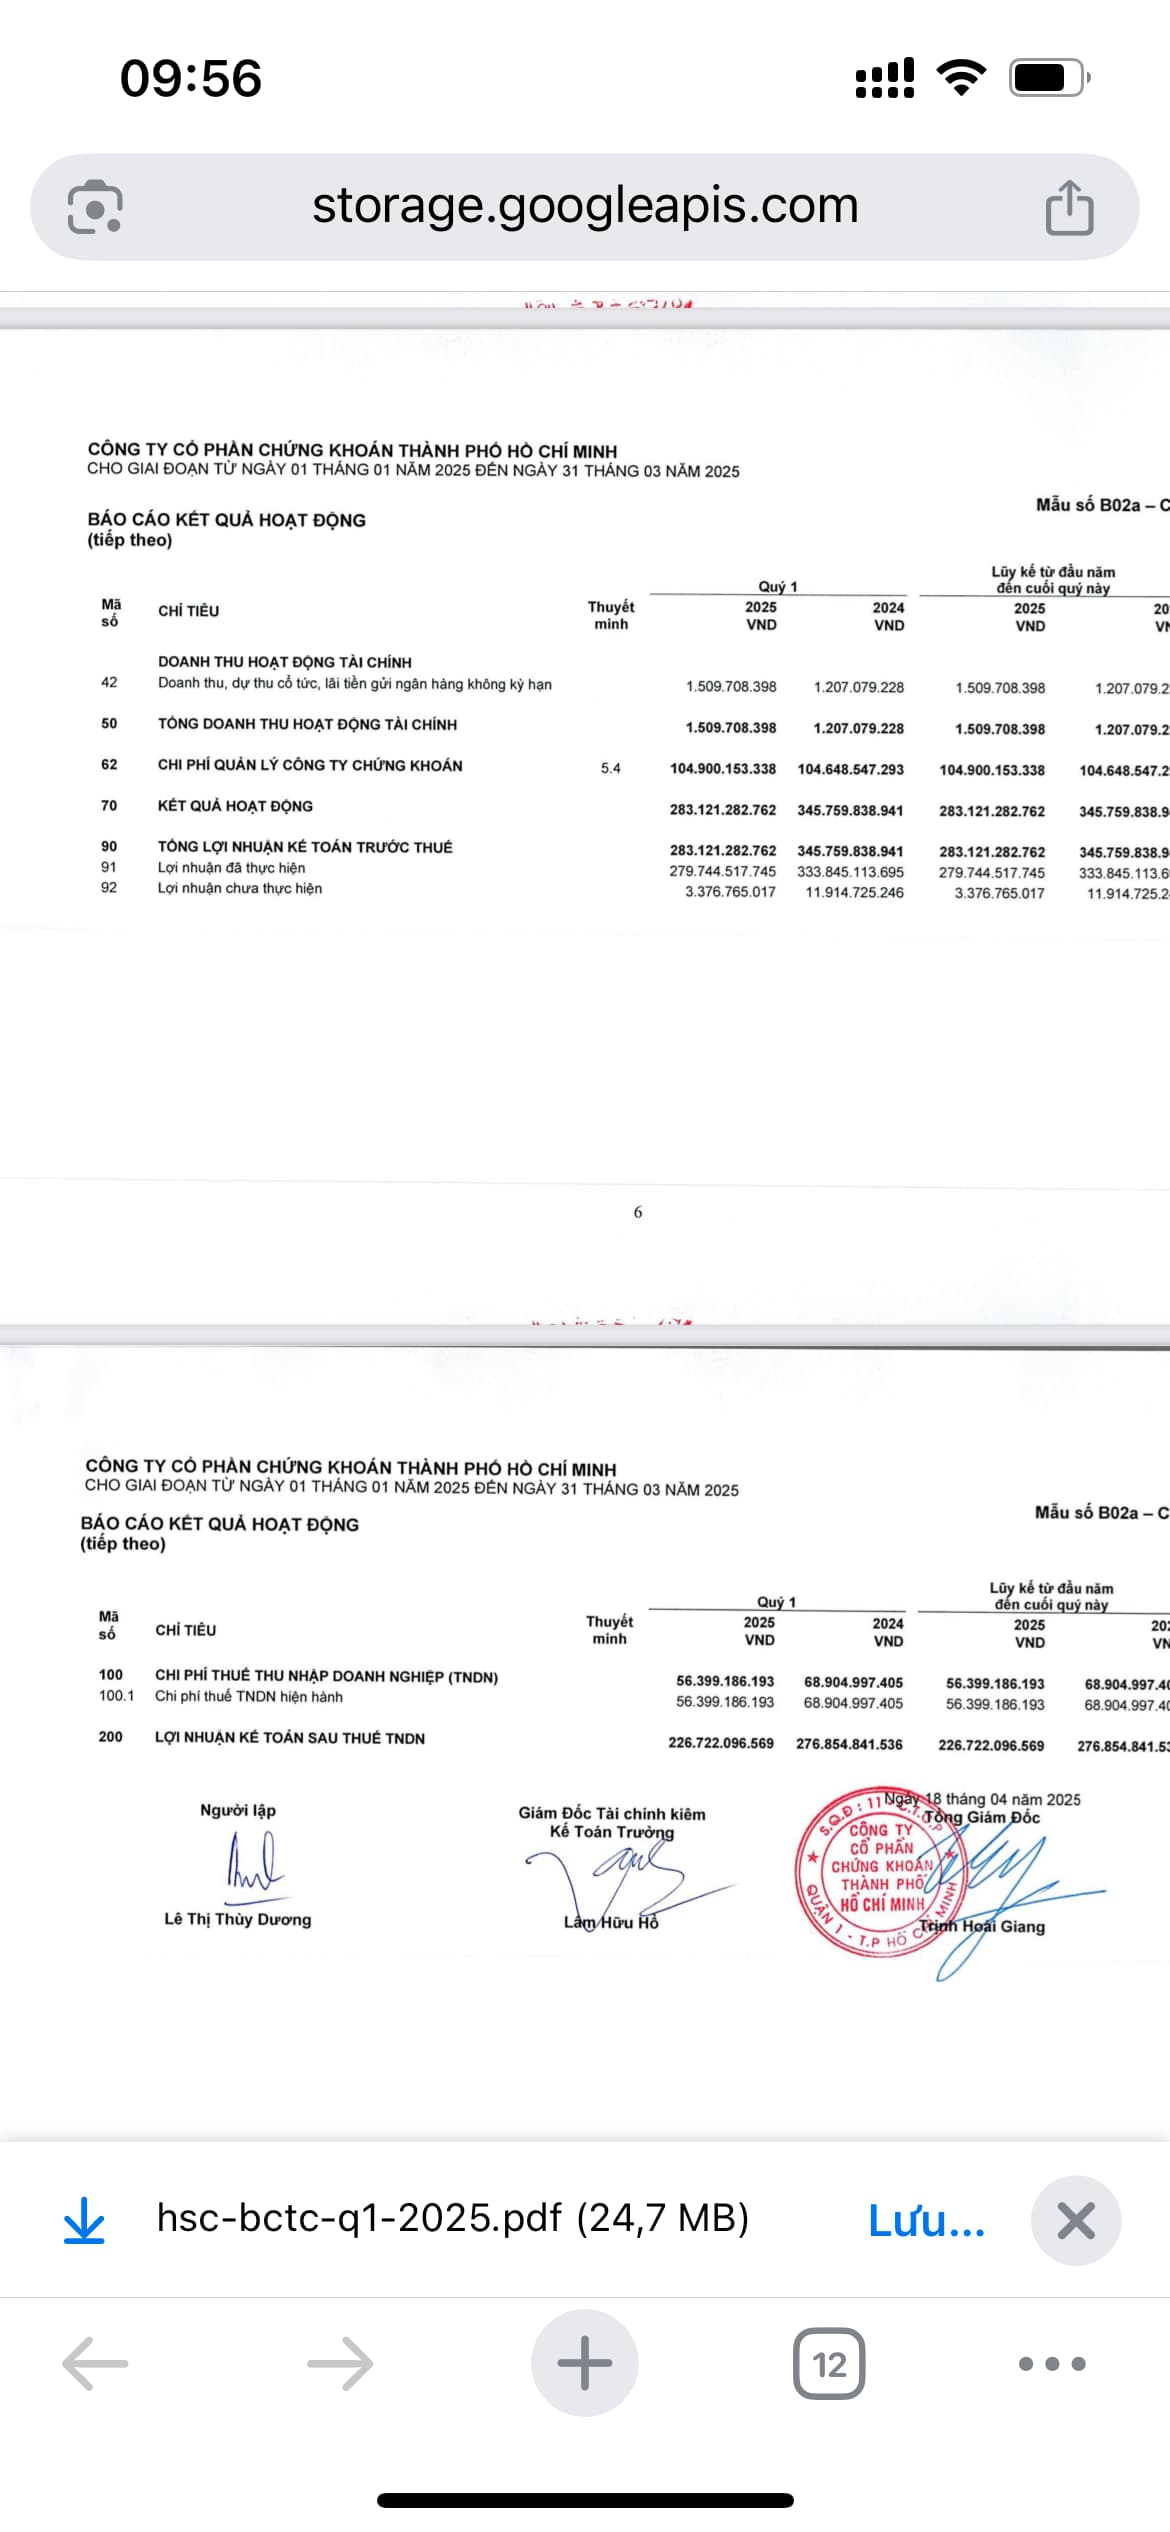Image resolution: width=1170 pixels, height=2532 pixels.
Task: Tap the DOANH THU HOẠT ĐỘNG TÀI CHÍNH heading
Action: [285, 662]
